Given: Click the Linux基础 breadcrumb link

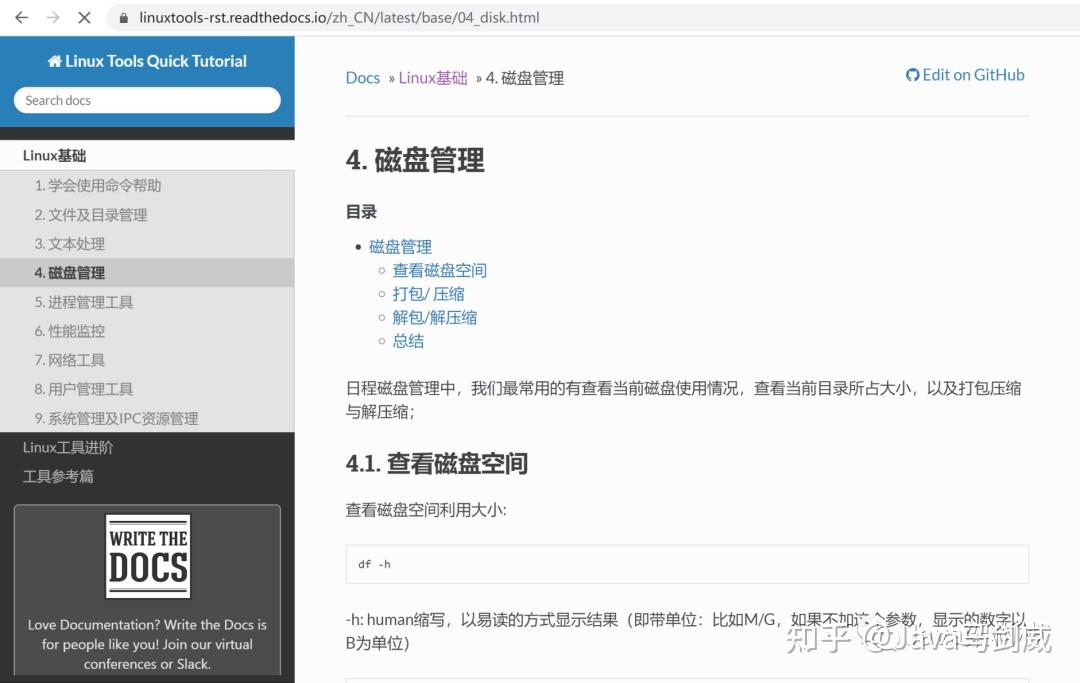Looking at the screenshot, I should [433, 78].
